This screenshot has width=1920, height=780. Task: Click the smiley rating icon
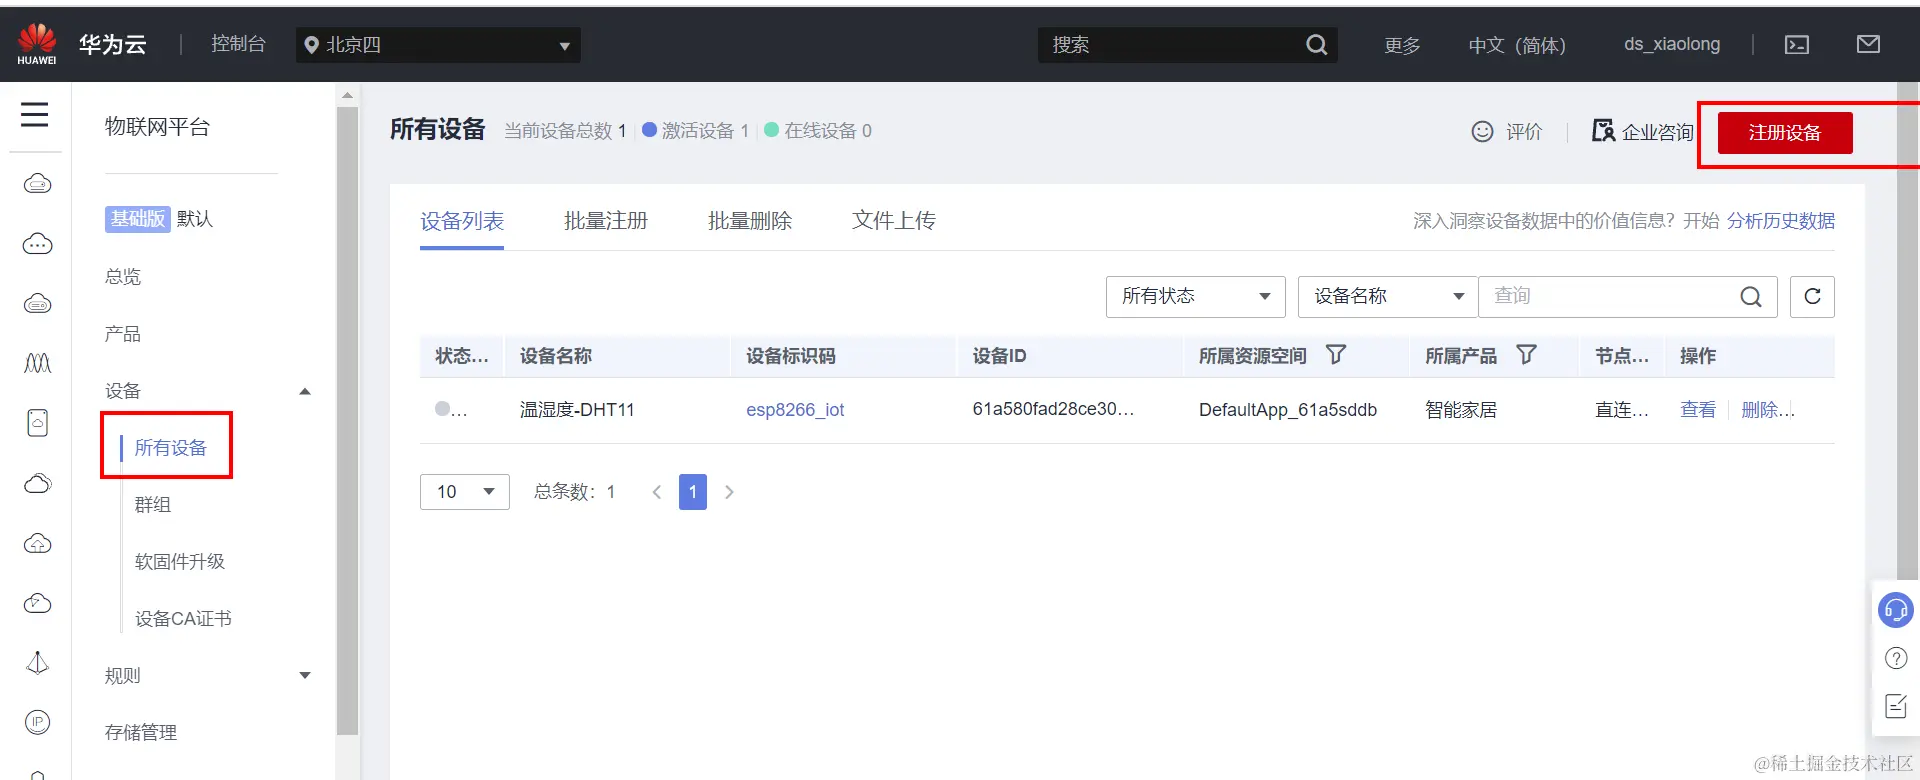coord(1482,131)
